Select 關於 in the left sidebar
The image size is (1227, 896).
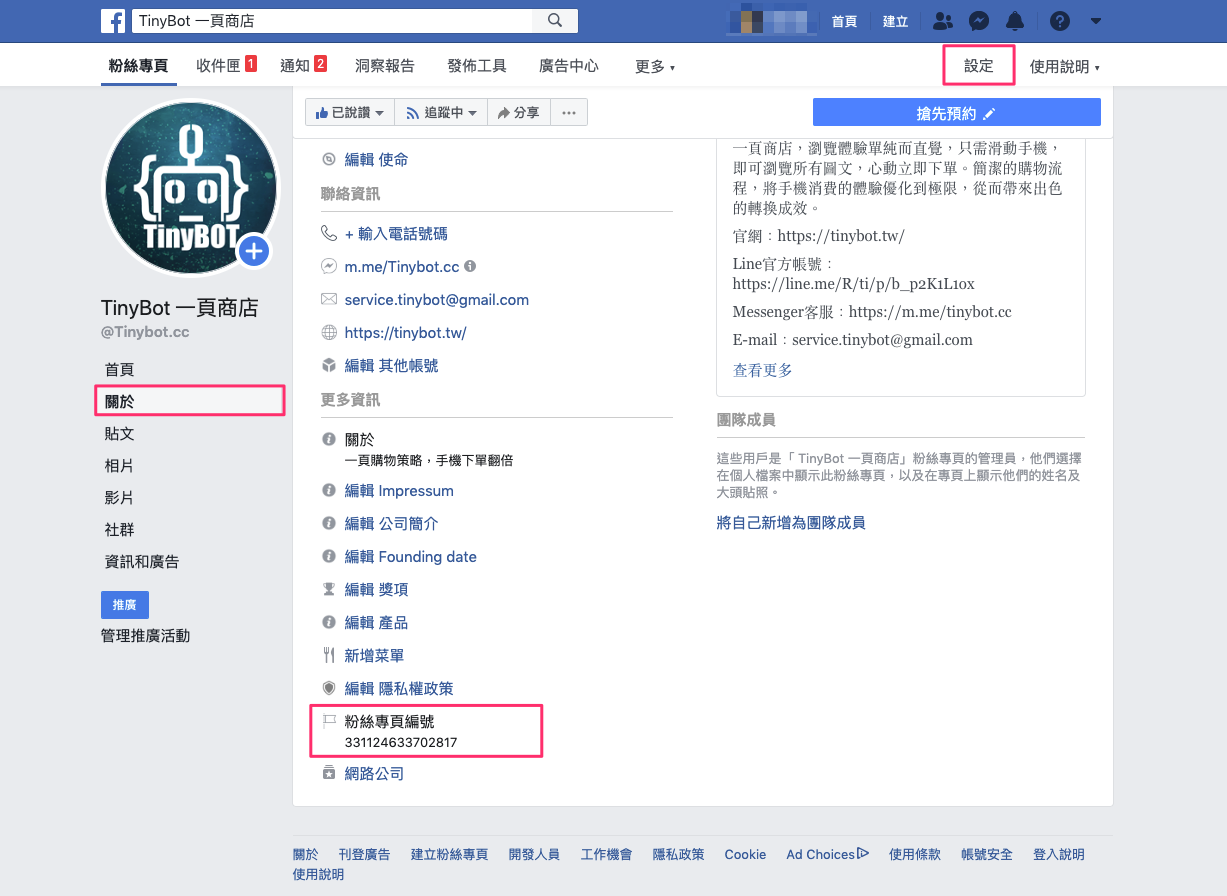pyautogui.click(x=190, y=401)
